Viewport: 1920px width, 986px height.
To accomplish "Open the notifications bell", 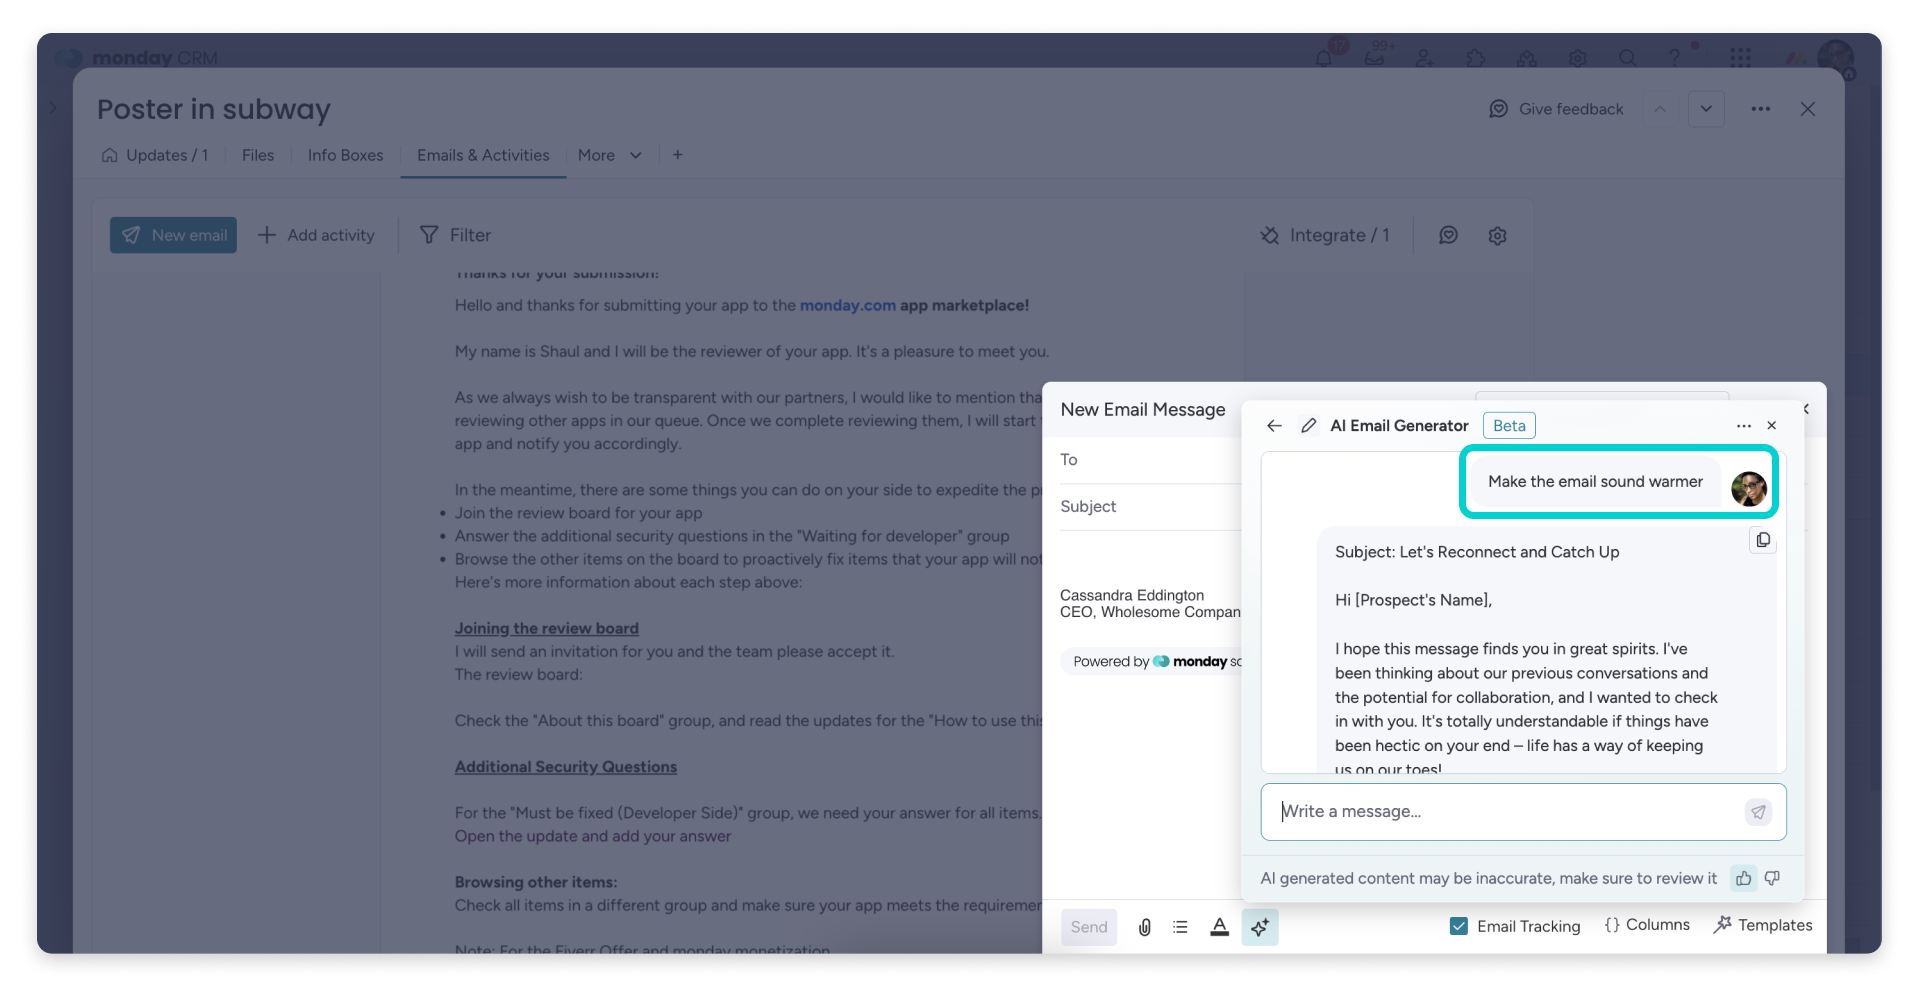I will [1324, 58].
